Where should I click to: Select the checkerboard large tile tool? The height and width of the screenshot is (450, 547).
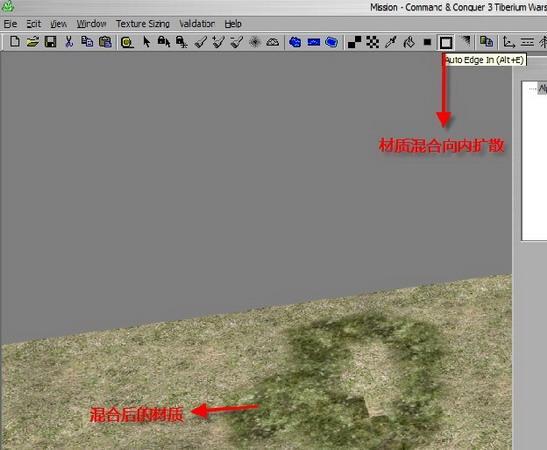373,42
